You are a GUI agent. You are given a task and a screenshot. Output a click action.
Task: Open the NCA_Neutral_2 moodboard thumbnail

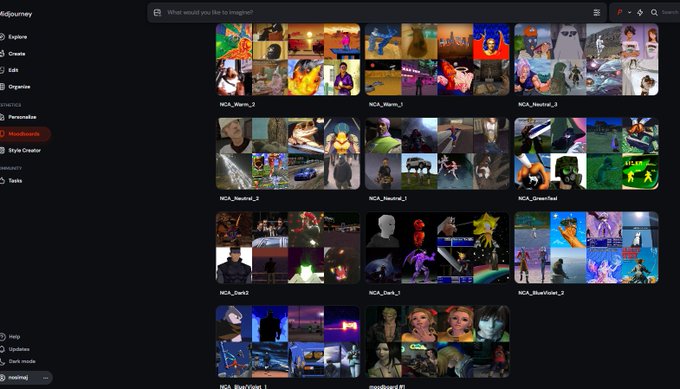click(288, 154)
